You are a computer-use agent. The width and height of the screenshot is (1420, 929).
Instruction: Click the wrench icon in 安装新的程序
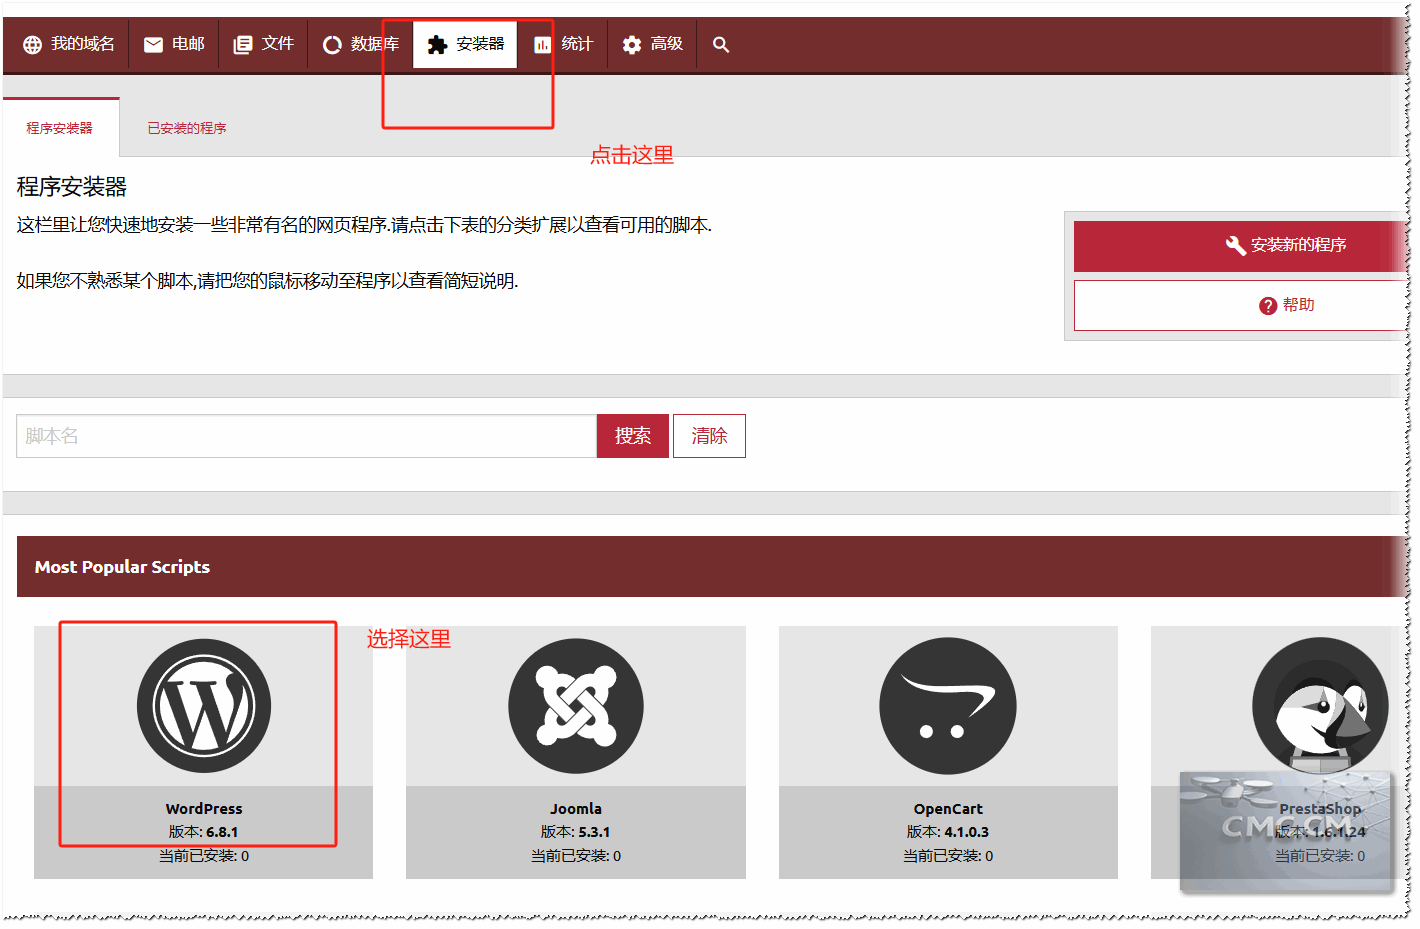coord(1236,245)
